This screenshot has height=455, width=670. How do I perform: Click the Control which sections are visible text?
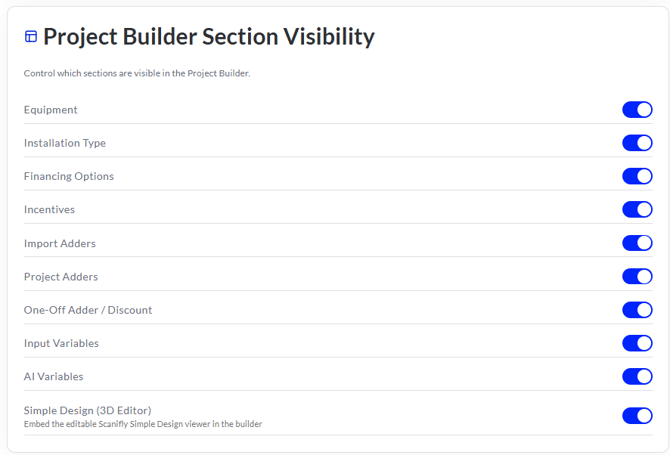[137, 73]
